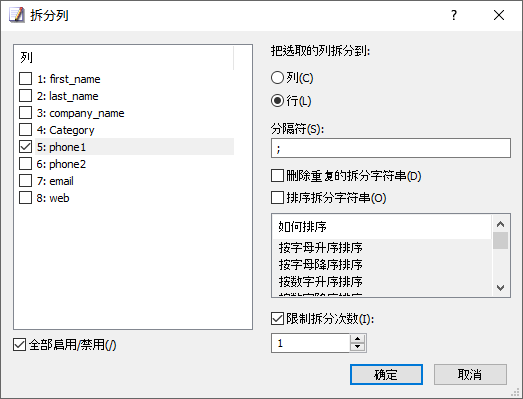Image resolution: width=523 pixels, height=399 pixels.
Task: Select the 行(L) radio option
Action: tap(277, 100)
